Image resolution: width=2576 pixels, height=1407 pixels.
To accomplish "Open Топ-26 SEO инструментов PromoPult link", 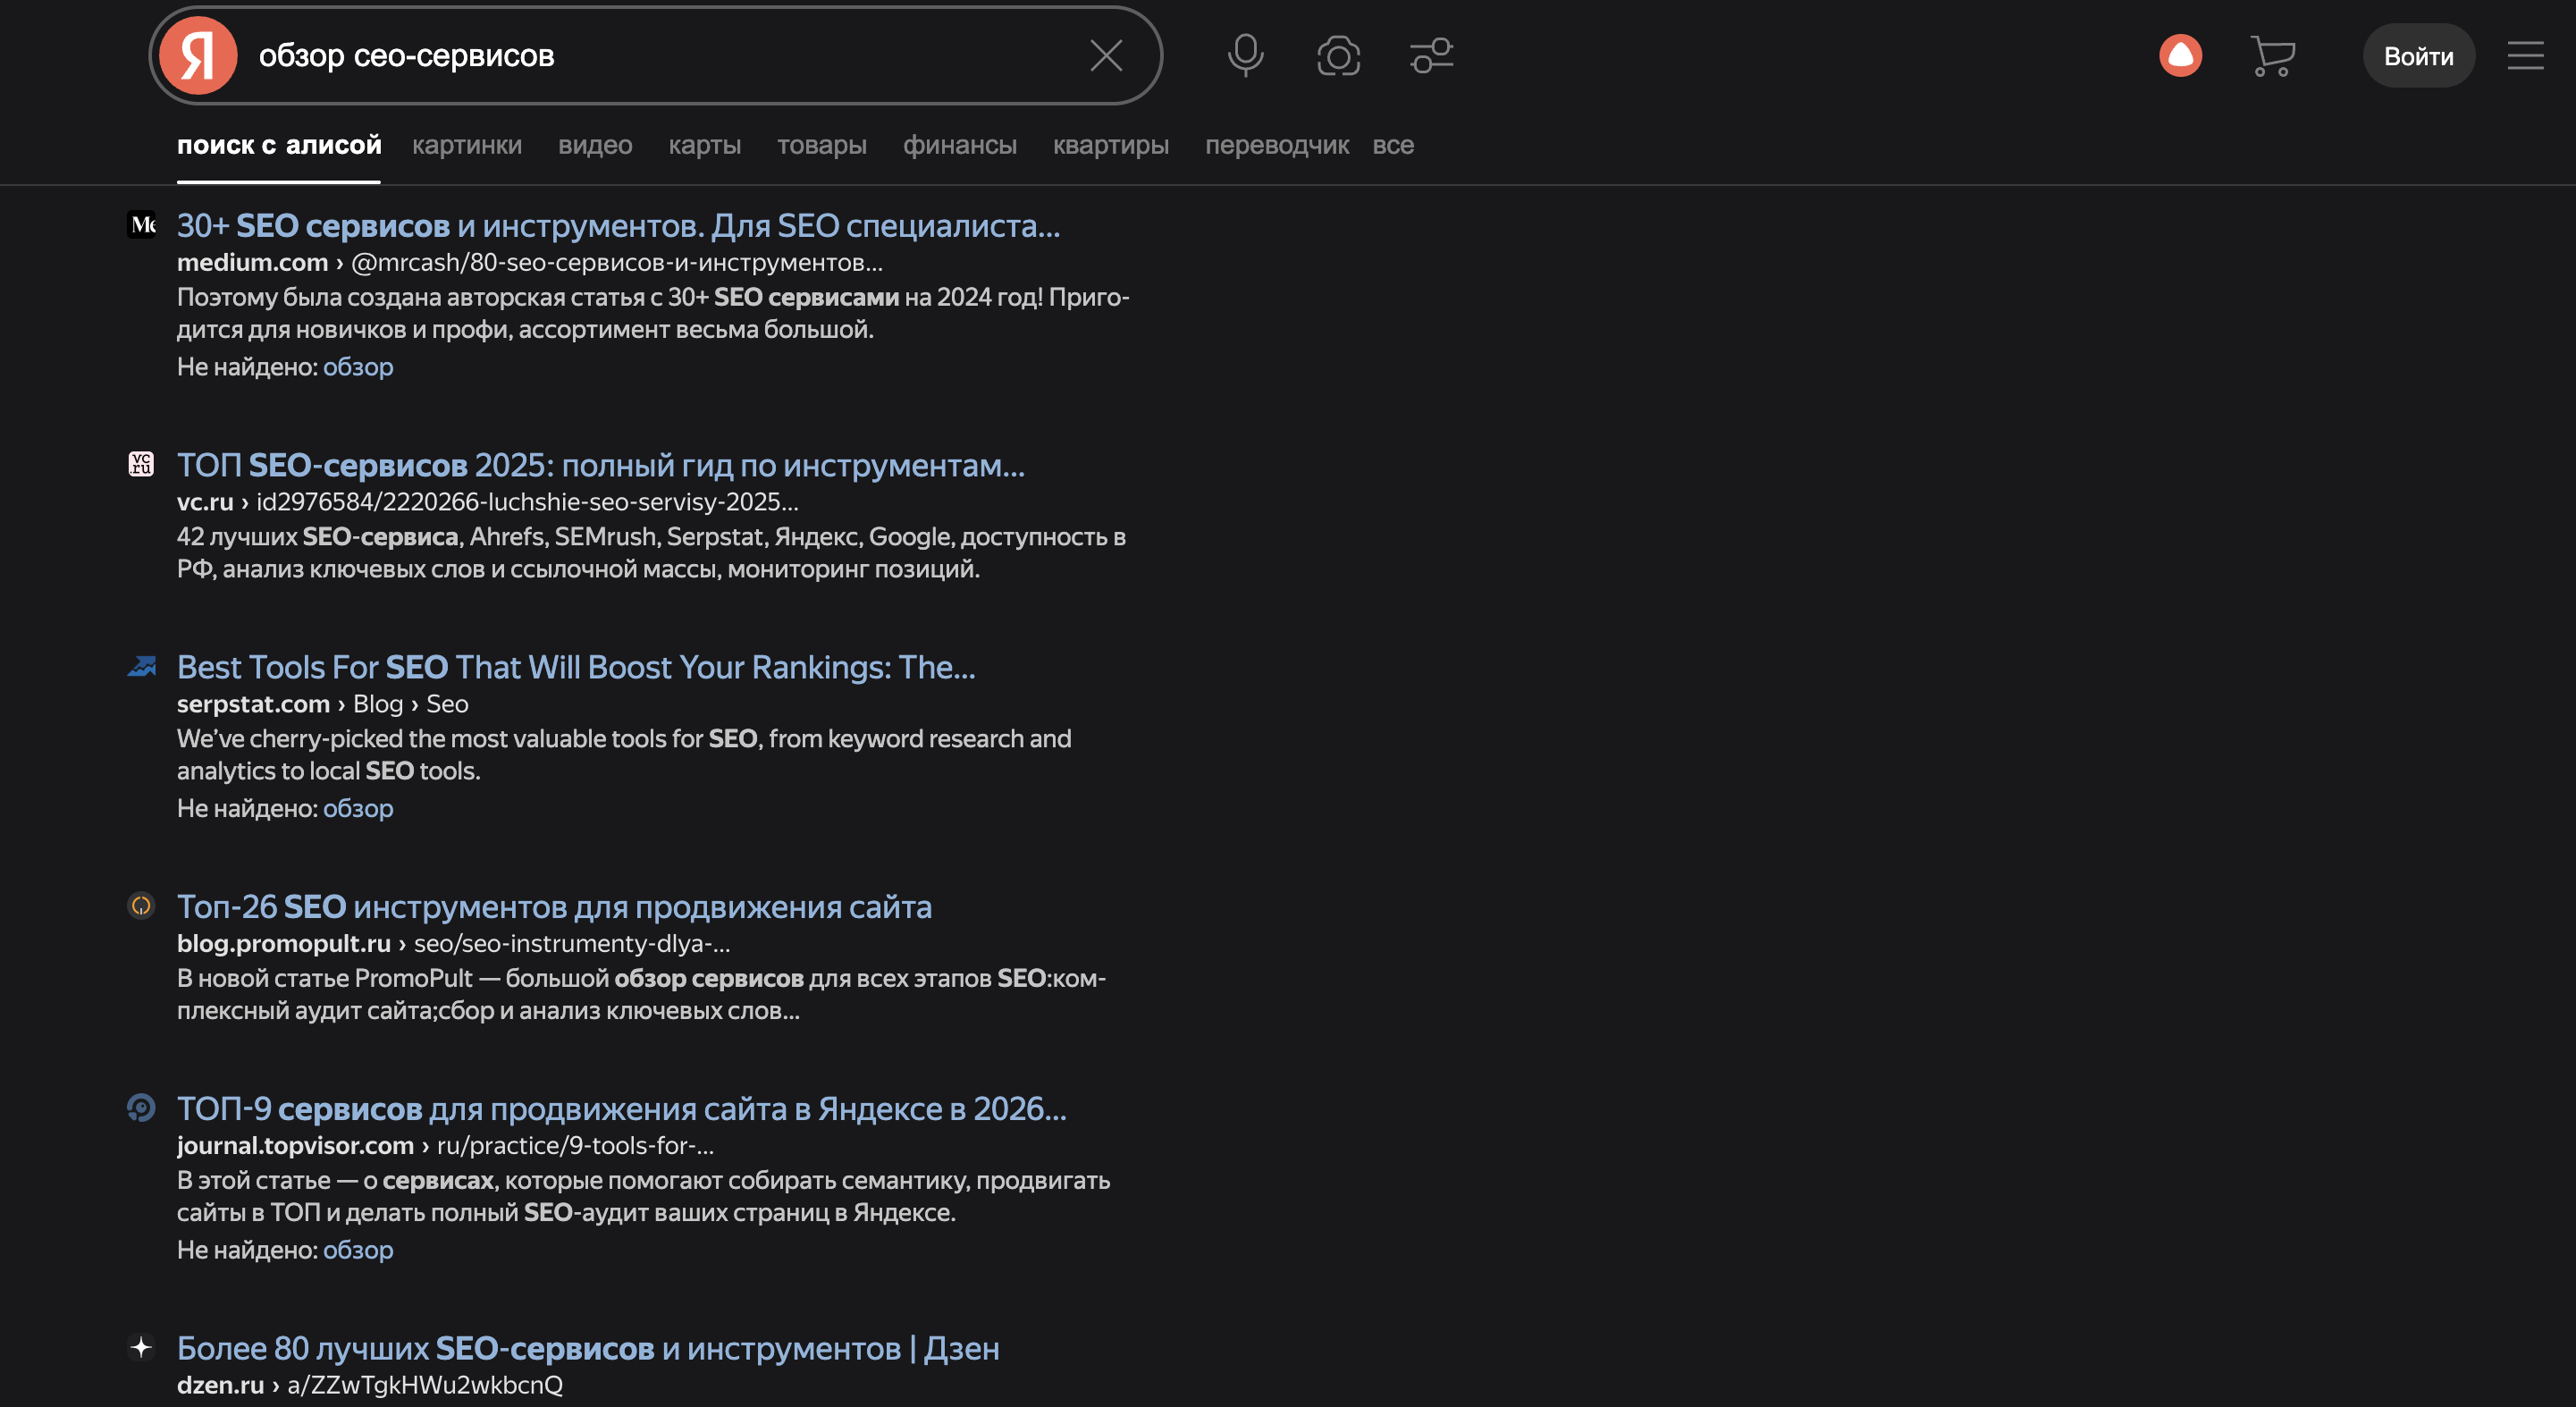I will click(x=554, y=907).
